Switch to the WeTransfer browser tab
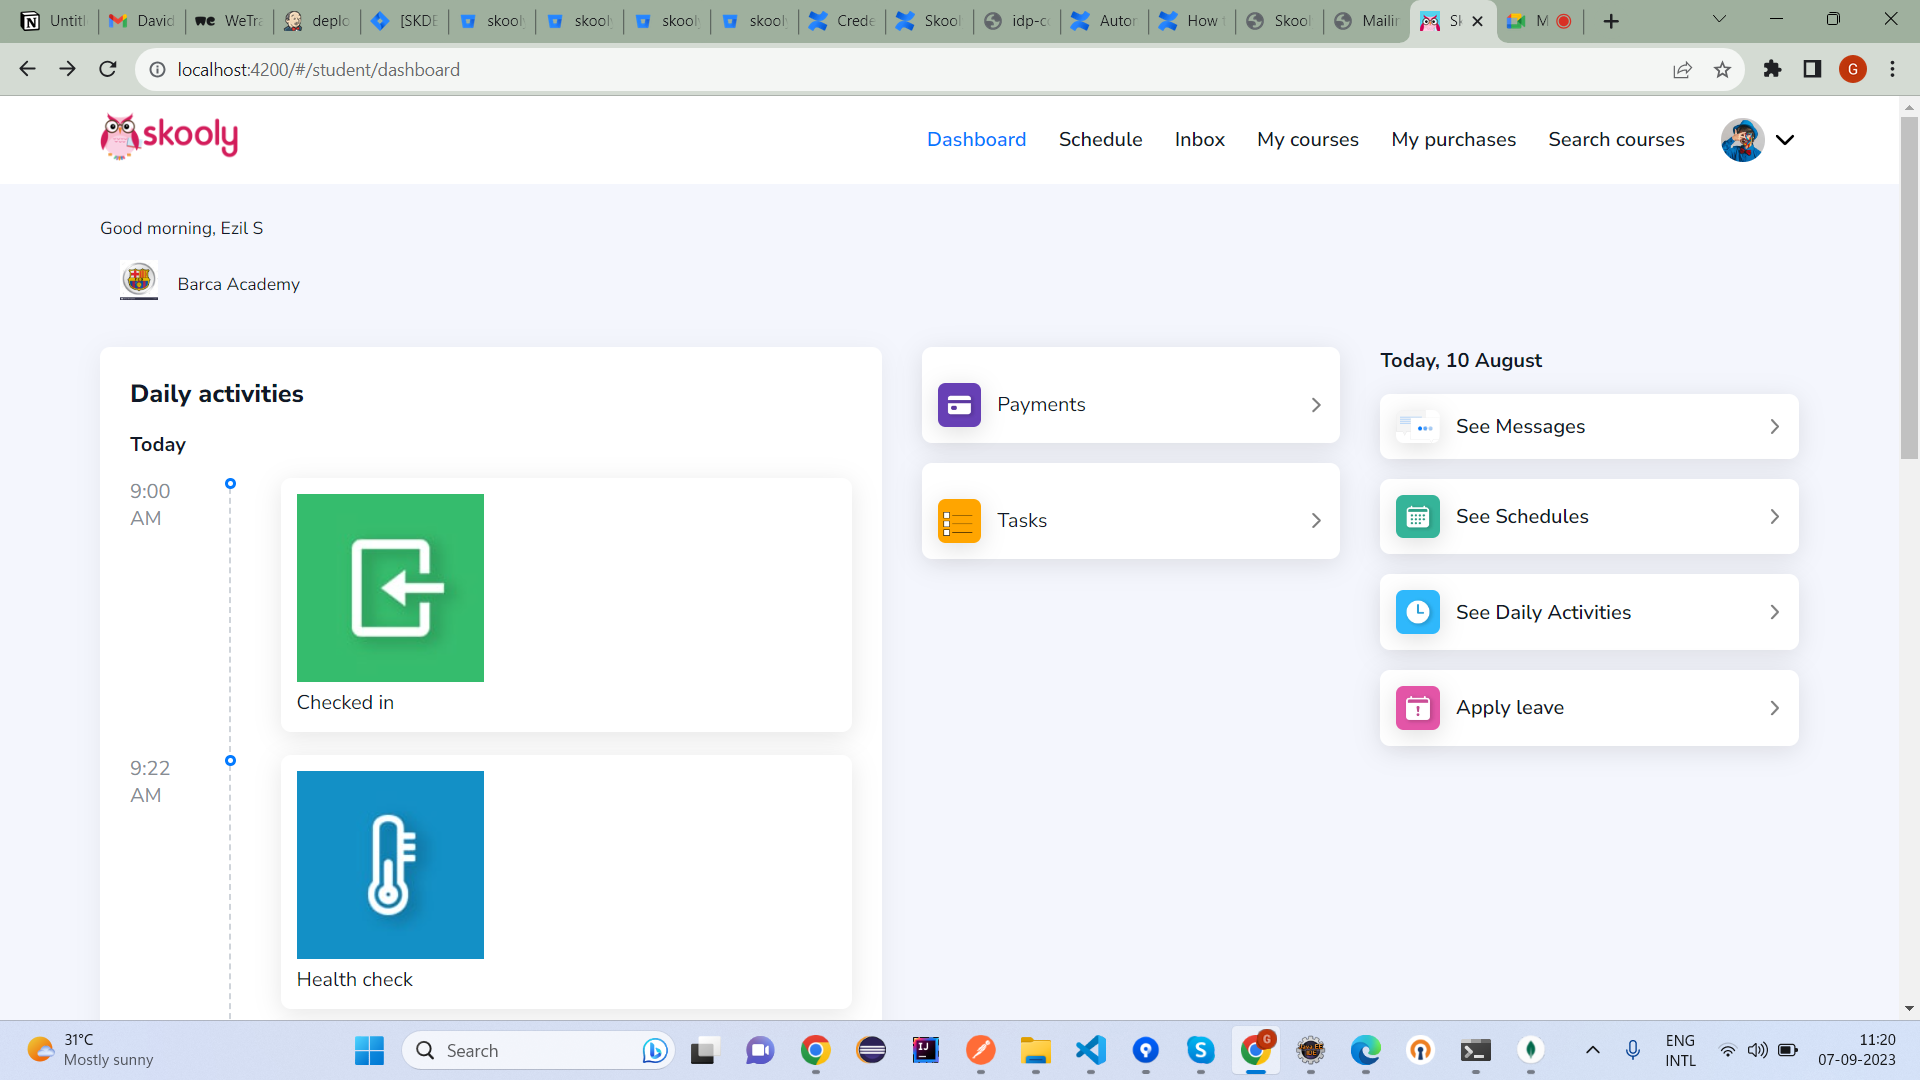 coord(229,21)
